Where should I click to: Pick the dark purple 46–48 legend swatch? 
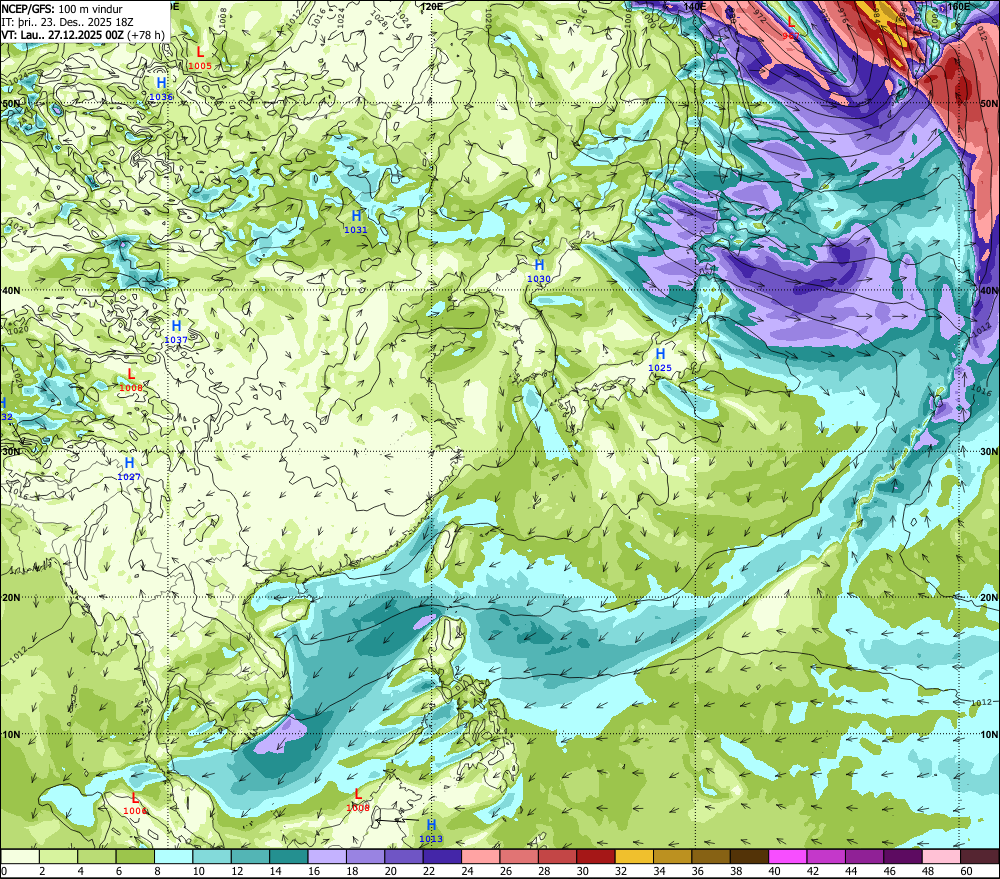point(904,856)
